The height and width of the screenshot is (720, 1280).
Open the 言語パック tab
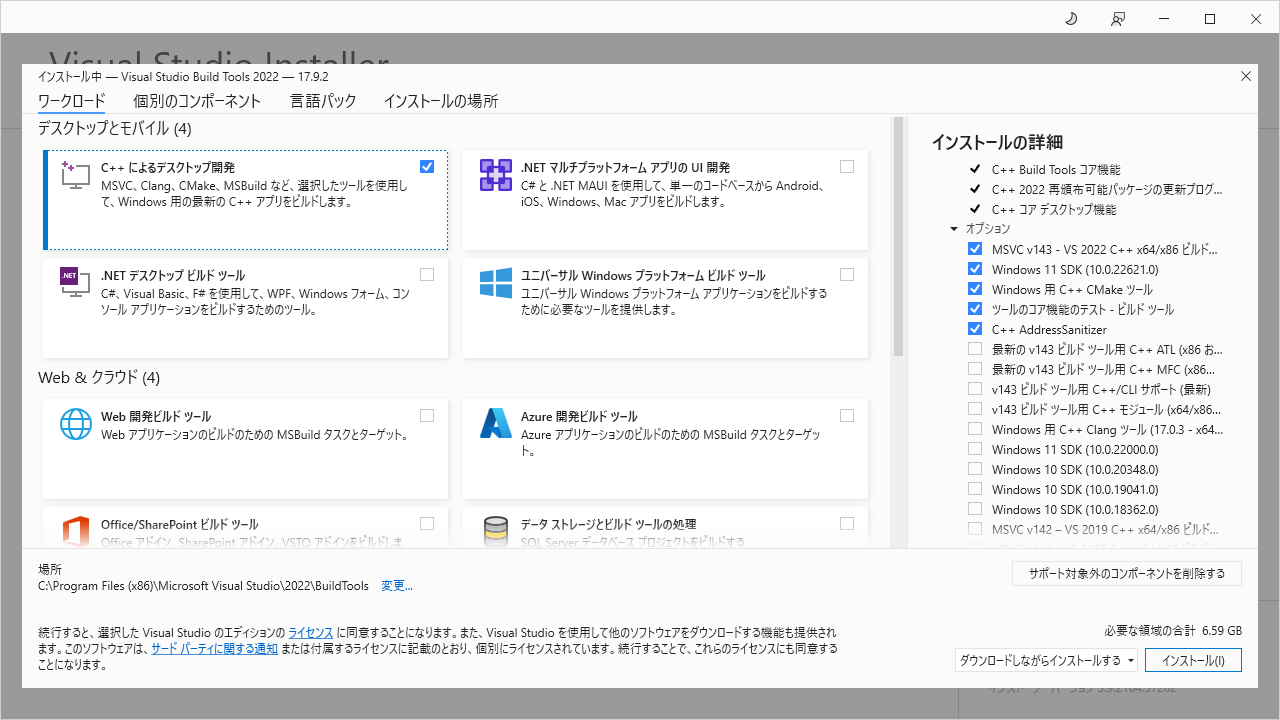pyautogui.click(x=323, y=101)
